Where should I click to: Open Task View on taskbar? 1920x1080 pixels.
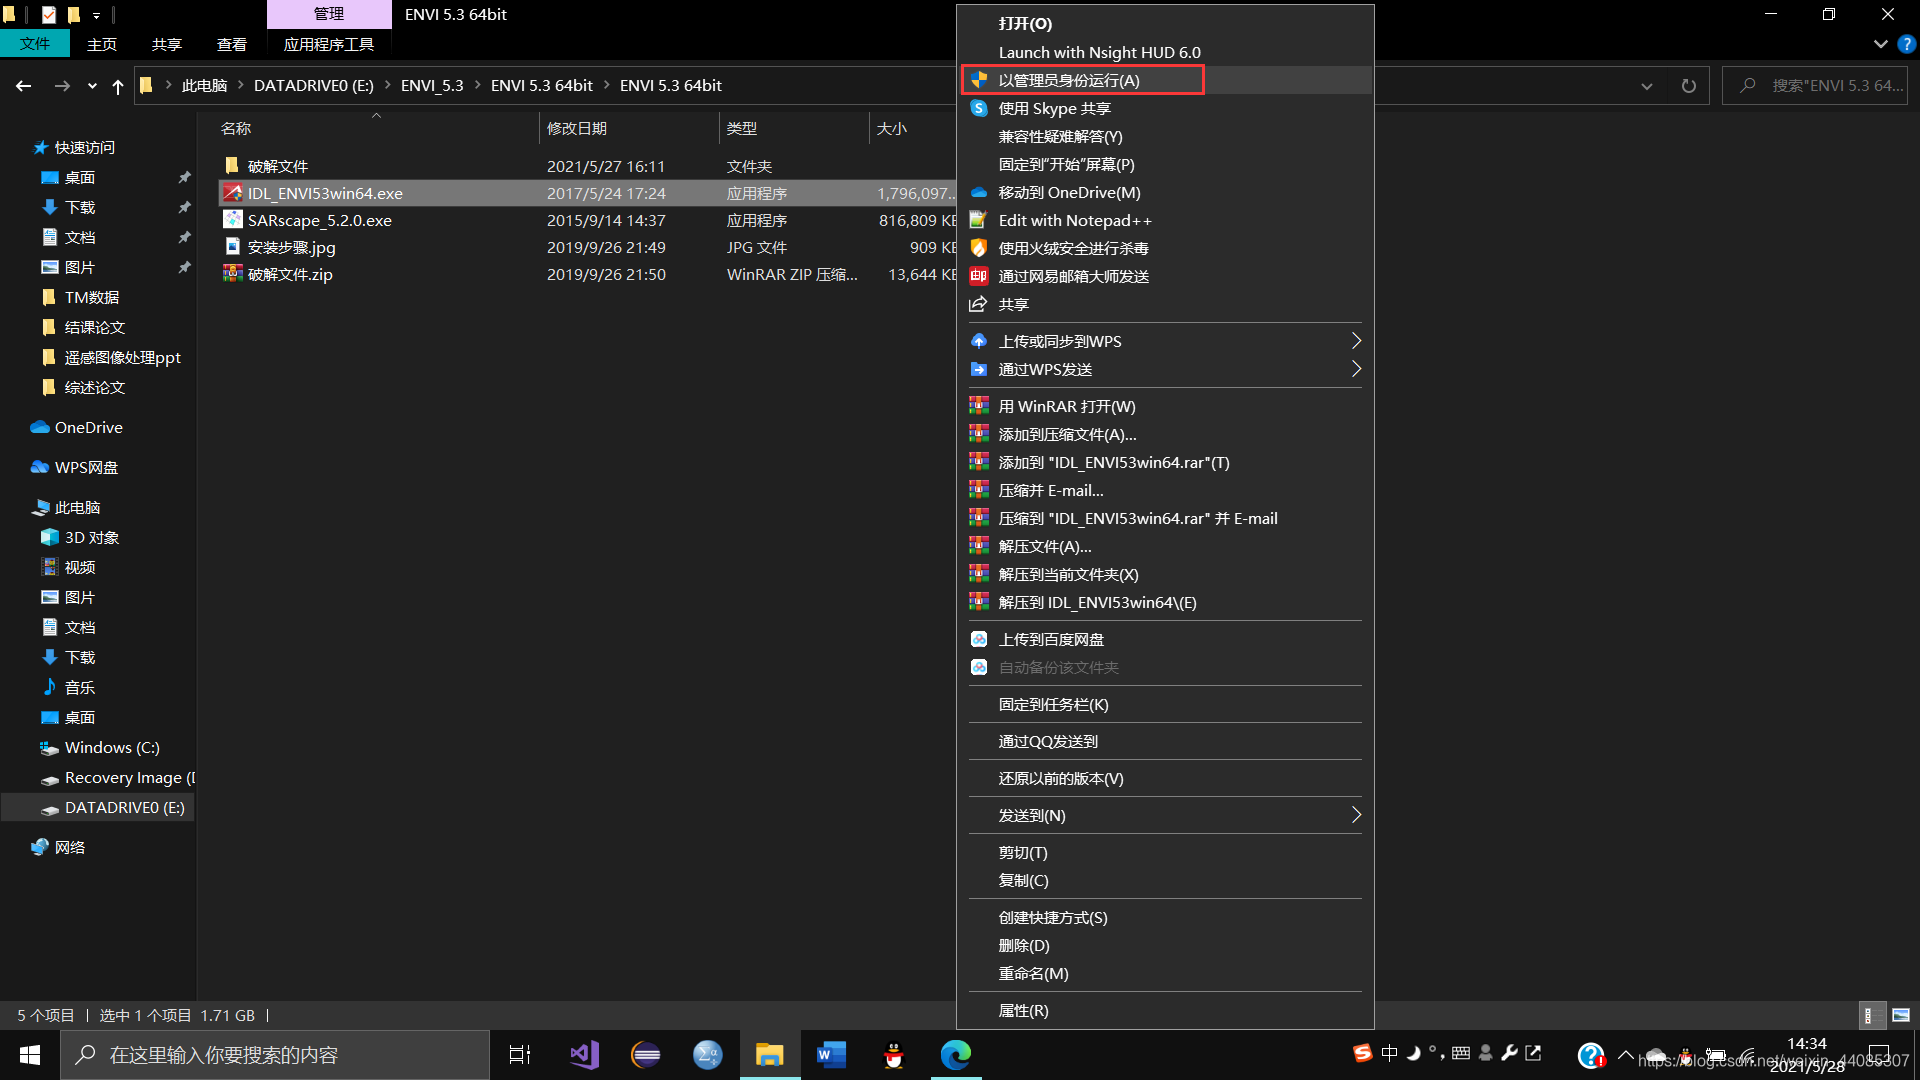[520, 1055]
